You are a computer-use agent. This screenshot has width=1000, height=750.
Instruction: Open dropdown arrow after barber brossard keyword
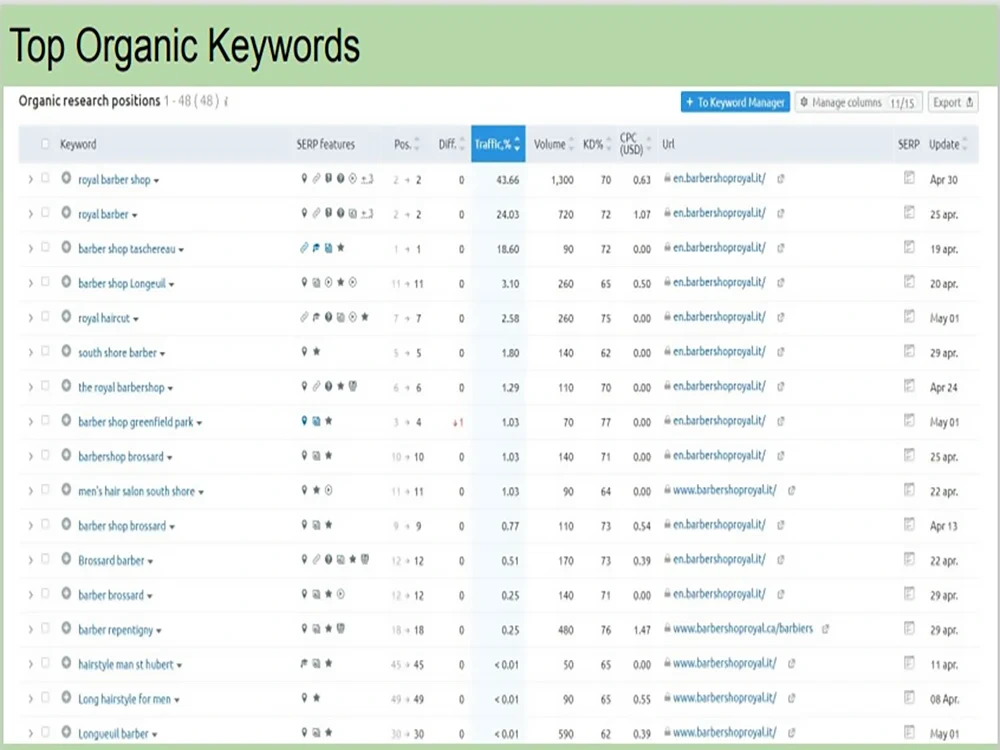point(150,597)
